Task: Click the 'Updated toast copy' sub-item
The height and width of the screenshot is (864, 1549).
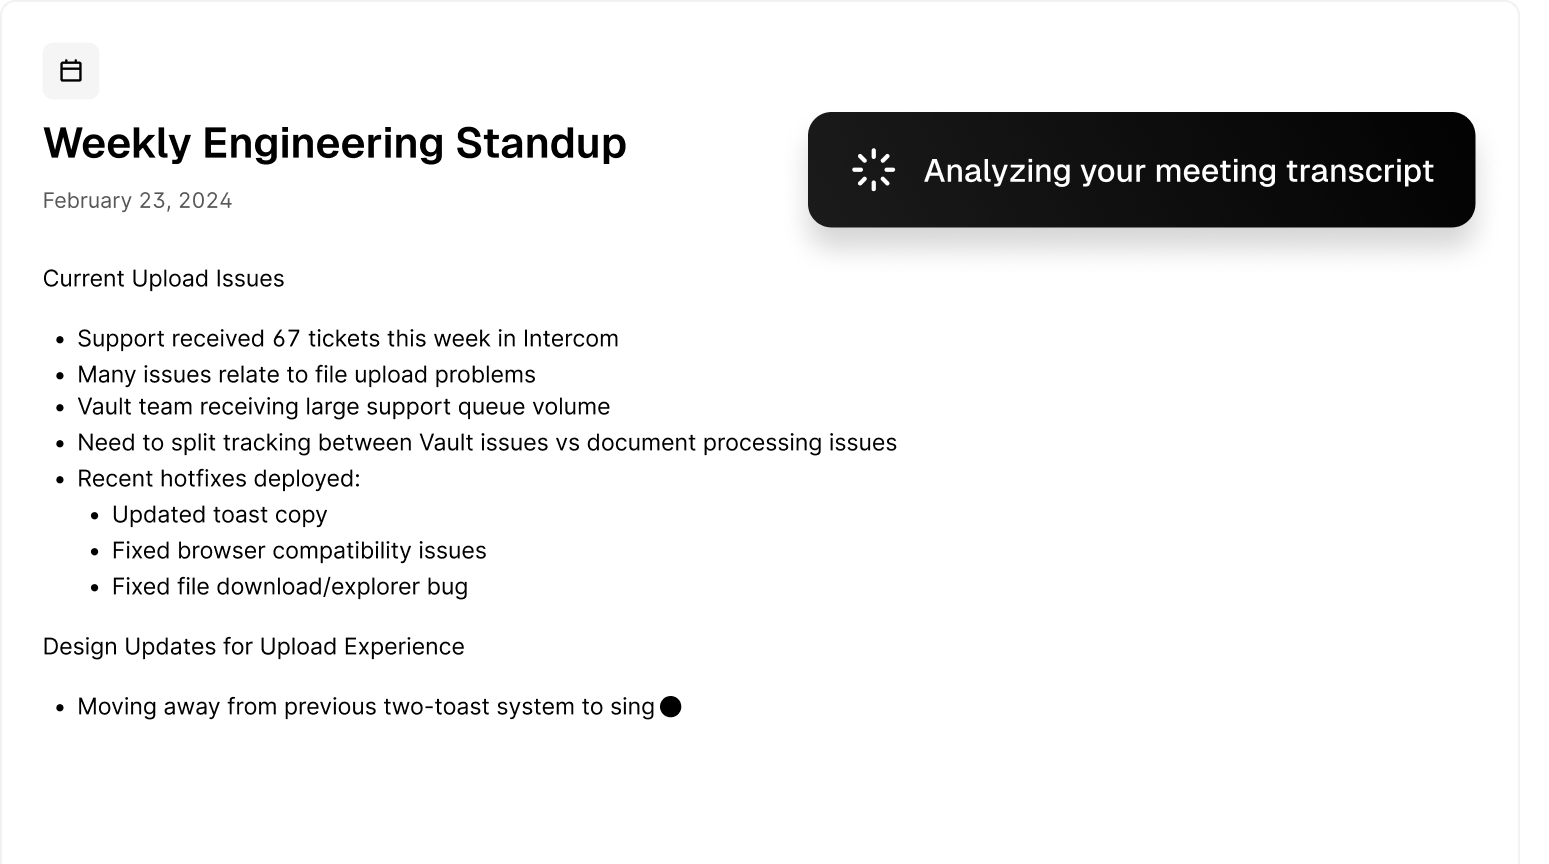Action: pos(219,515)
